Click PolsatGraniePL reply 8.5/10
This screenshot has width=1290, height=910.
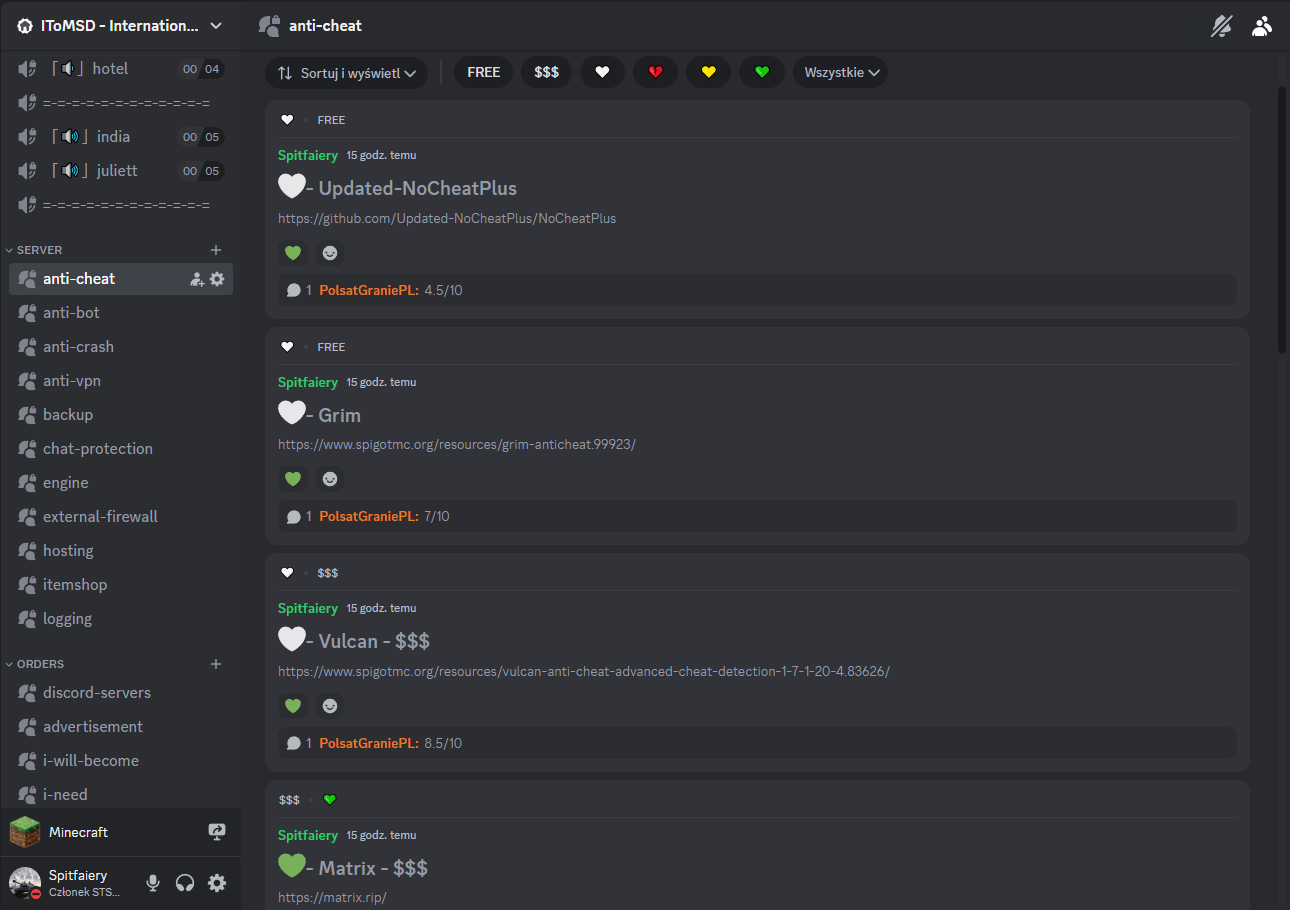pyautogui.click(x=757, y=743)
